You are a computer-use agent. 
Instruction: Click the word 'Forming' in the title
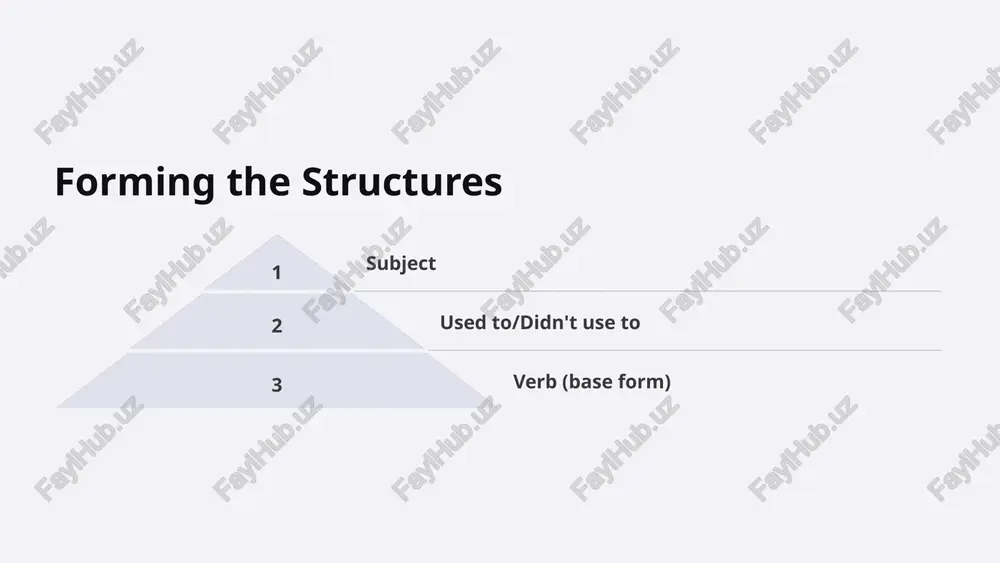click(135, 184)
